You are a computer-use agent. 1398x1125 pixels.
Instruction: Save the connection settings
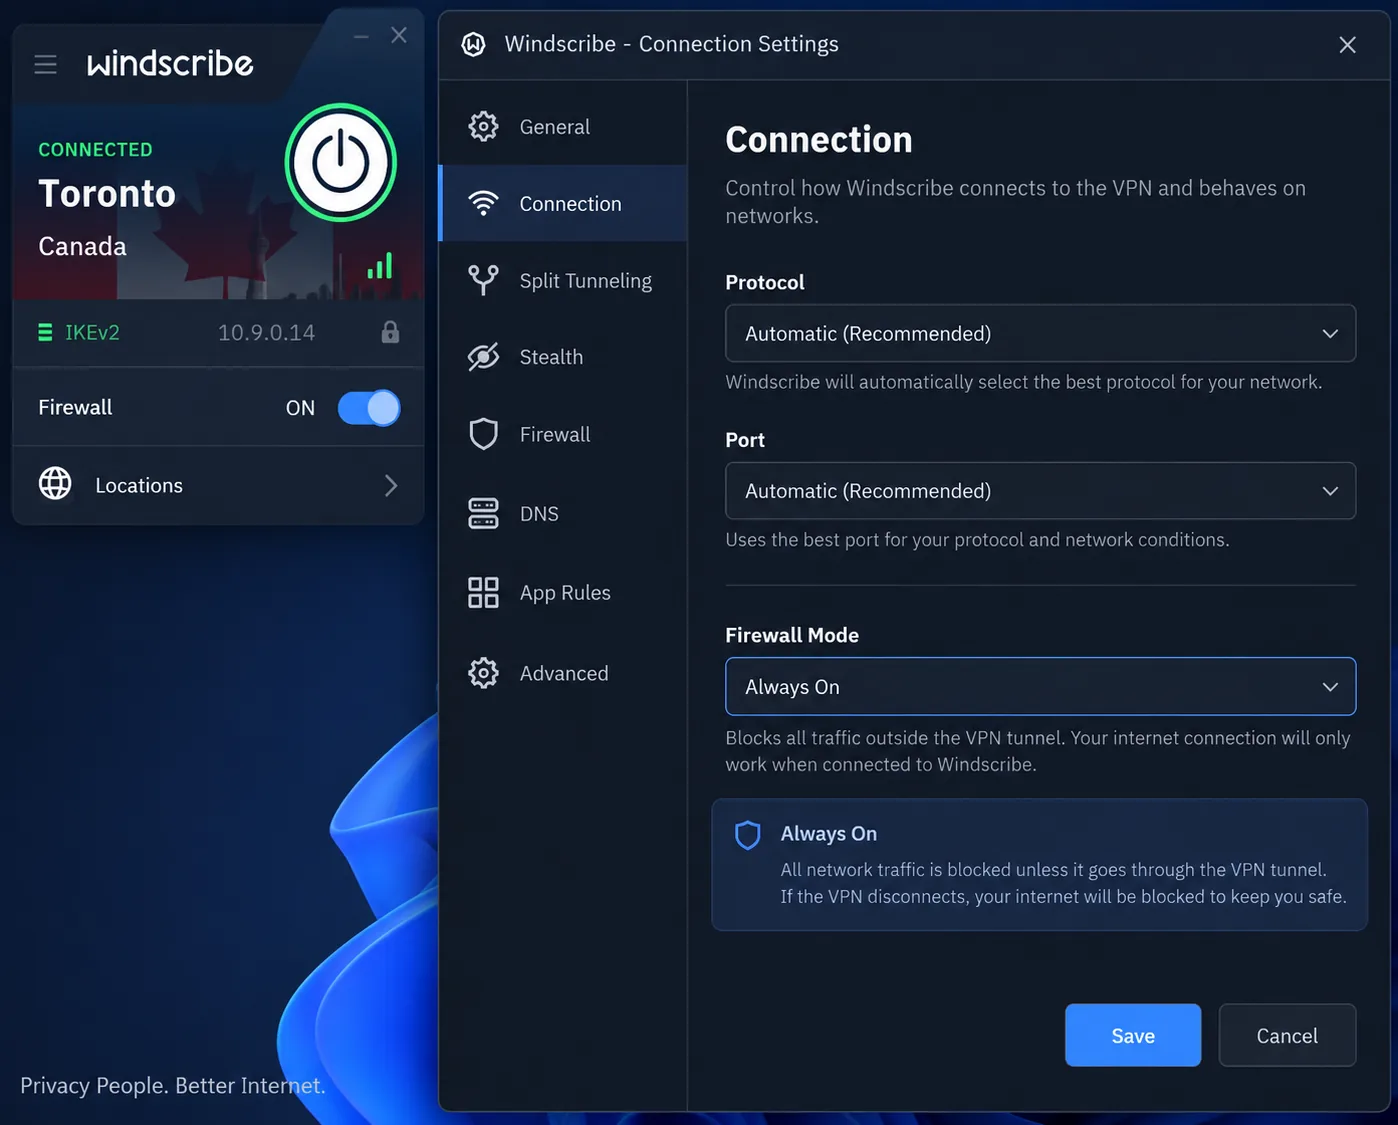pos(1133,1035)
